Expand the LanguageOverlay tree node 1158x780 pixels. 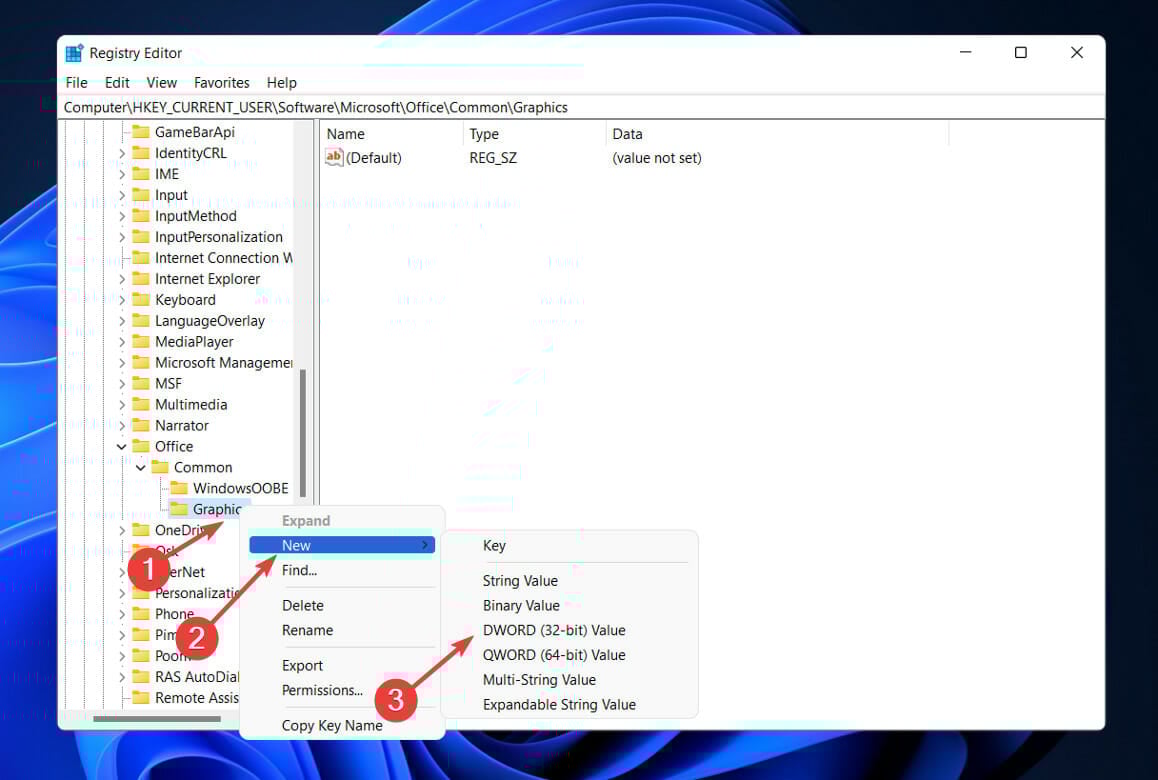122,321
